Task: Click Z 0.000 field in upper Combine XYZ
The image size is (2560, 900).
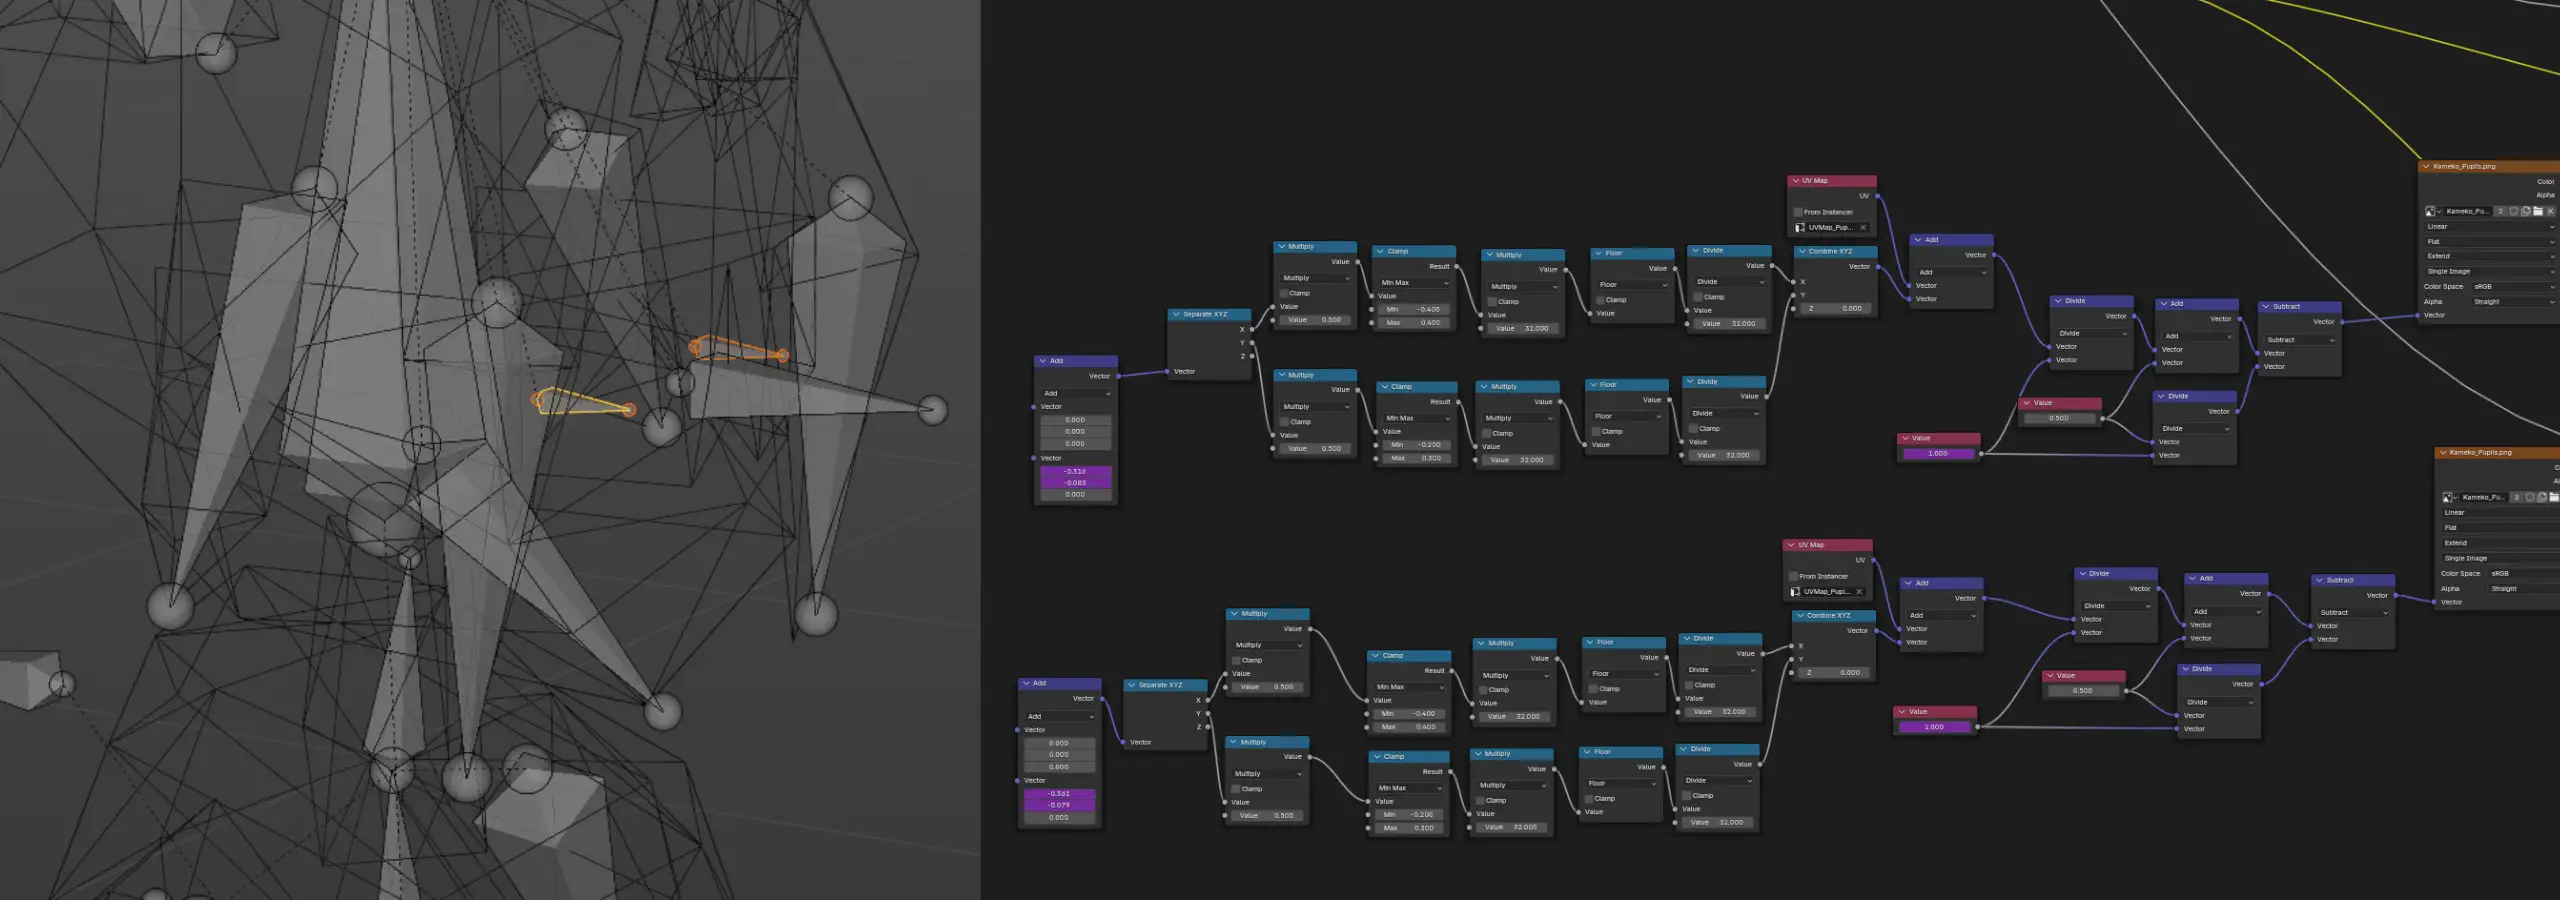Action: [x=1835, y=308]
